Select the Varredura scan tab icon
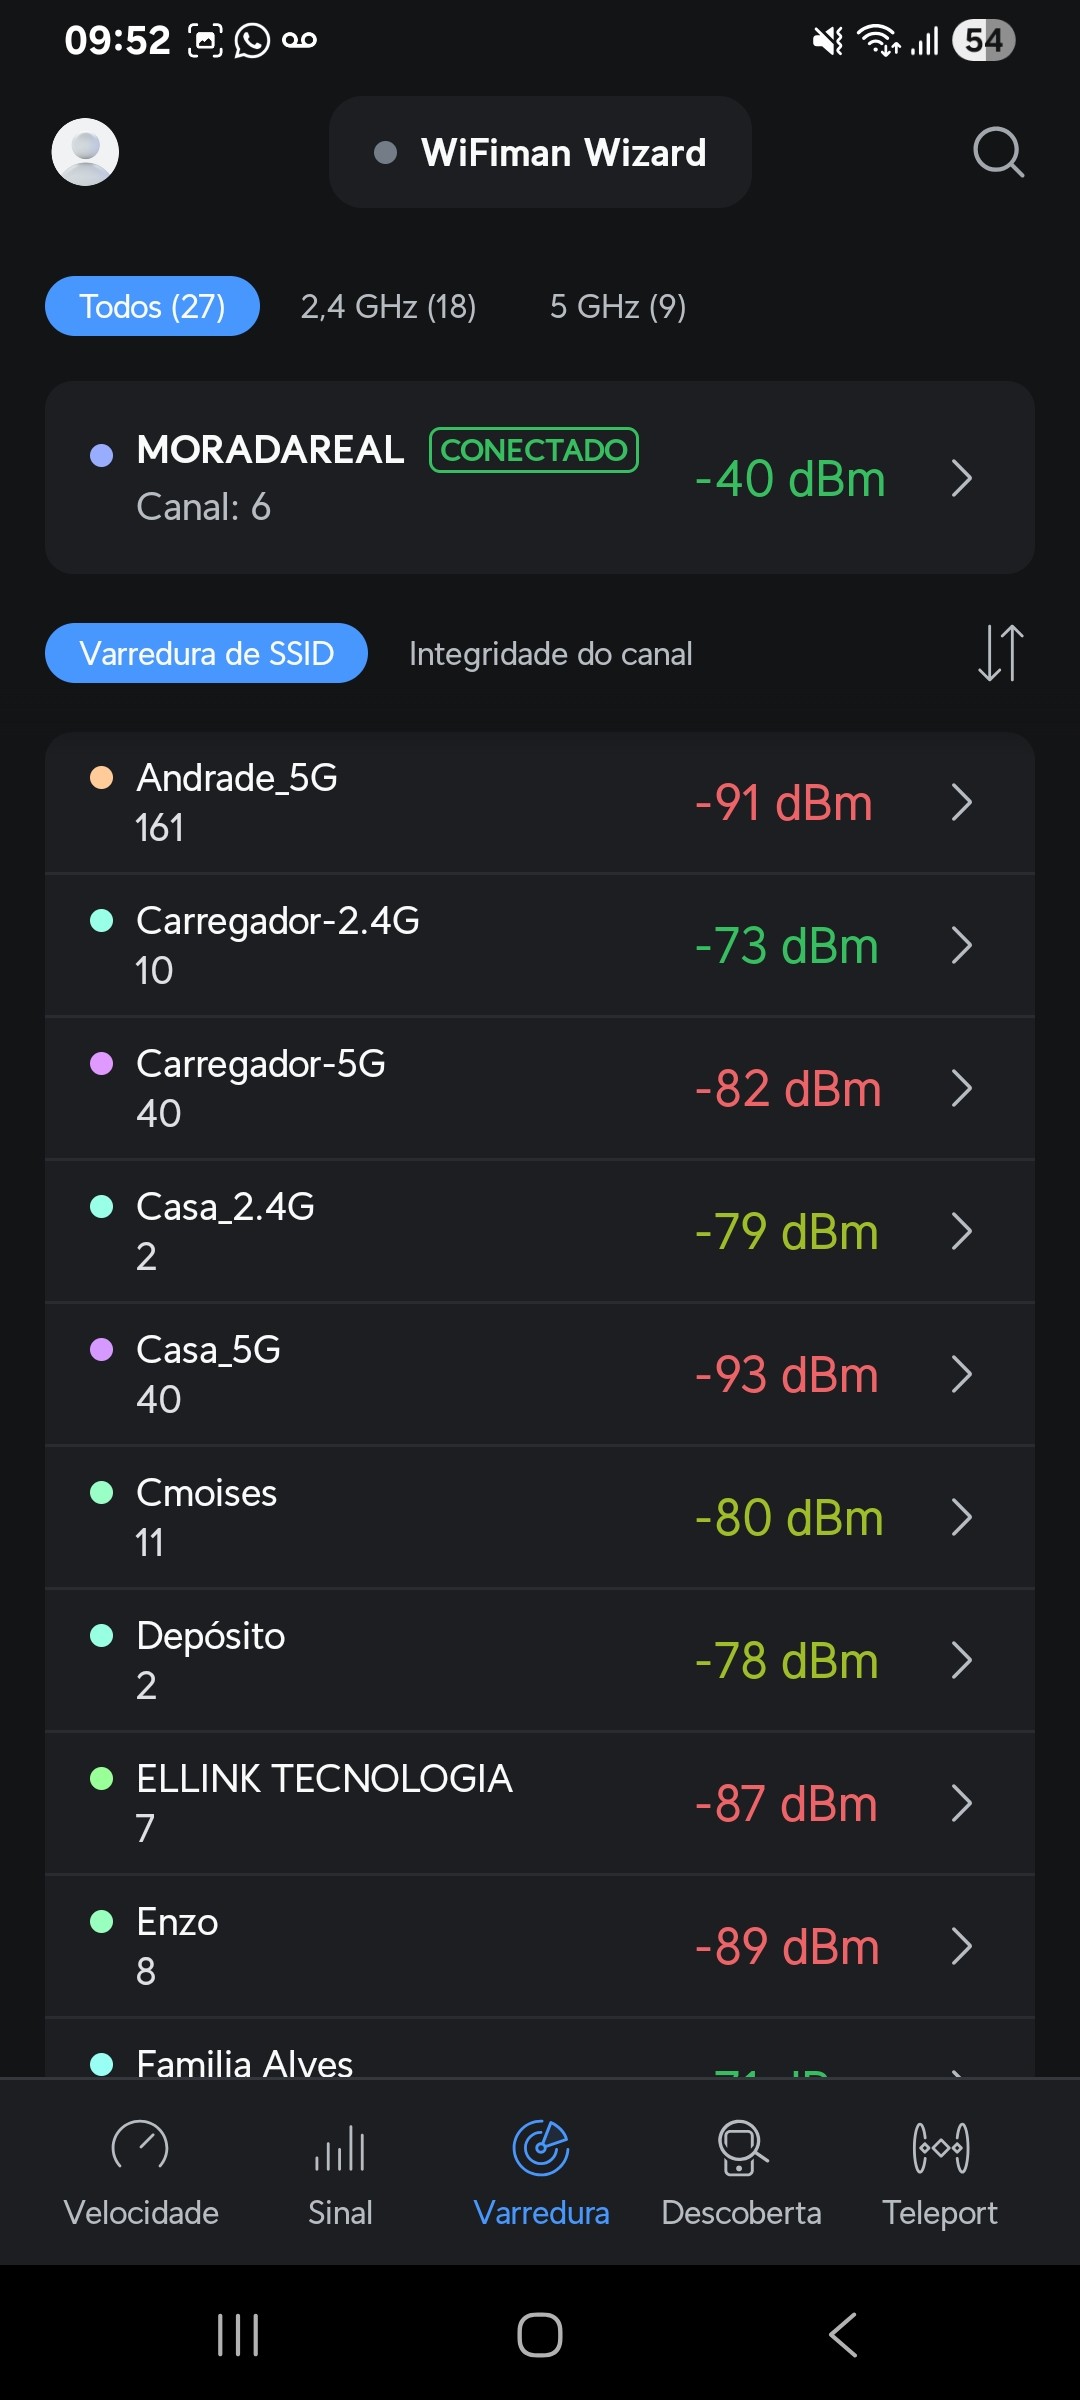 [541, 2149]
